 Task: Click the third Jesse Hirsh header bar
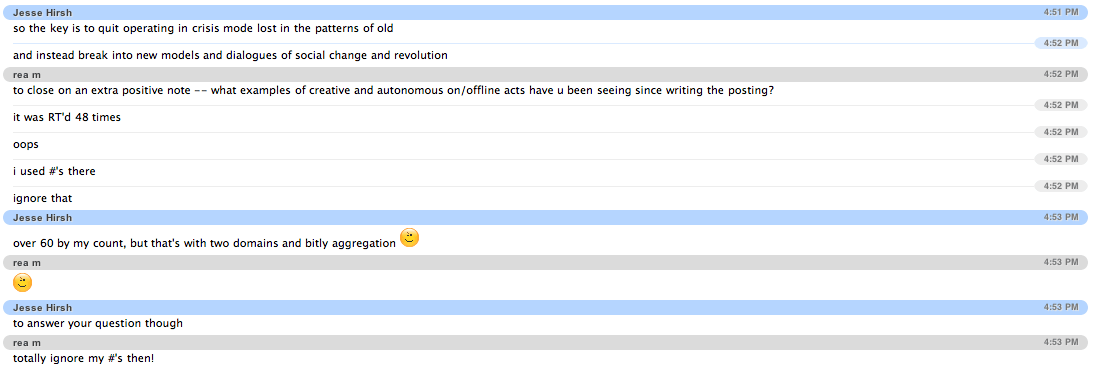[x=546, y=307]
